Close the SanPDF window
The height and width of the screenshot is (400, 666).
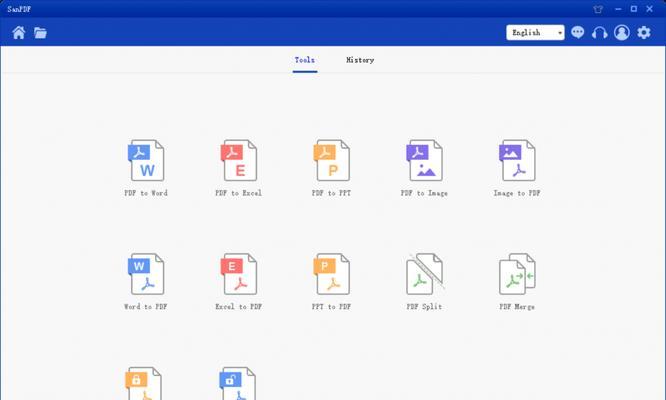(649, 8)
